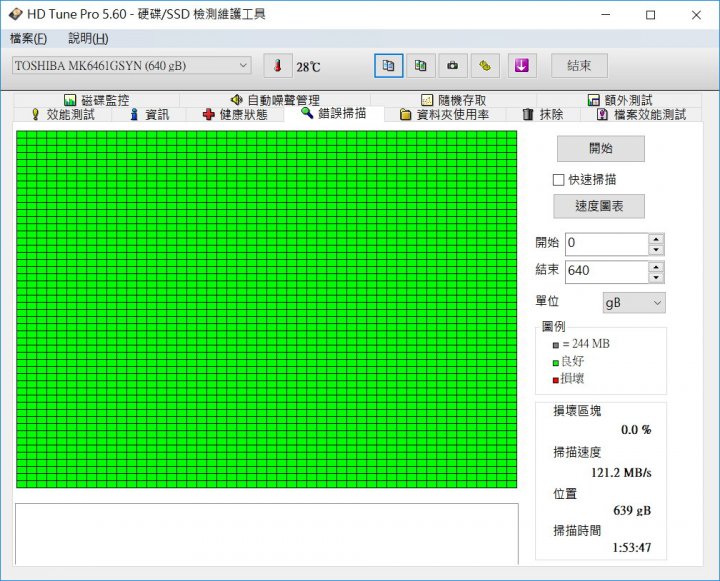Switch to the 自動噪聲管理 tab
The image size is (720, 581).
275,100
